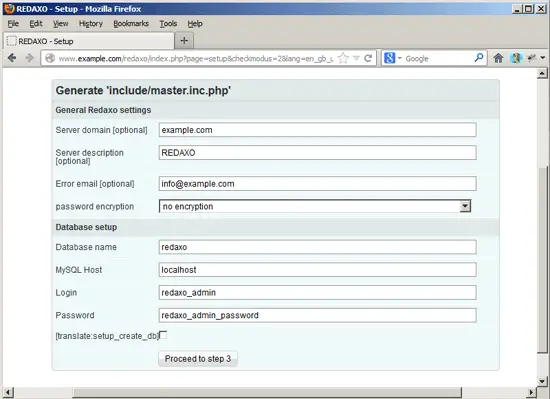This screenshot has height=399, width=550.
Task: Click the Google search engine icon
Action: 389,58
